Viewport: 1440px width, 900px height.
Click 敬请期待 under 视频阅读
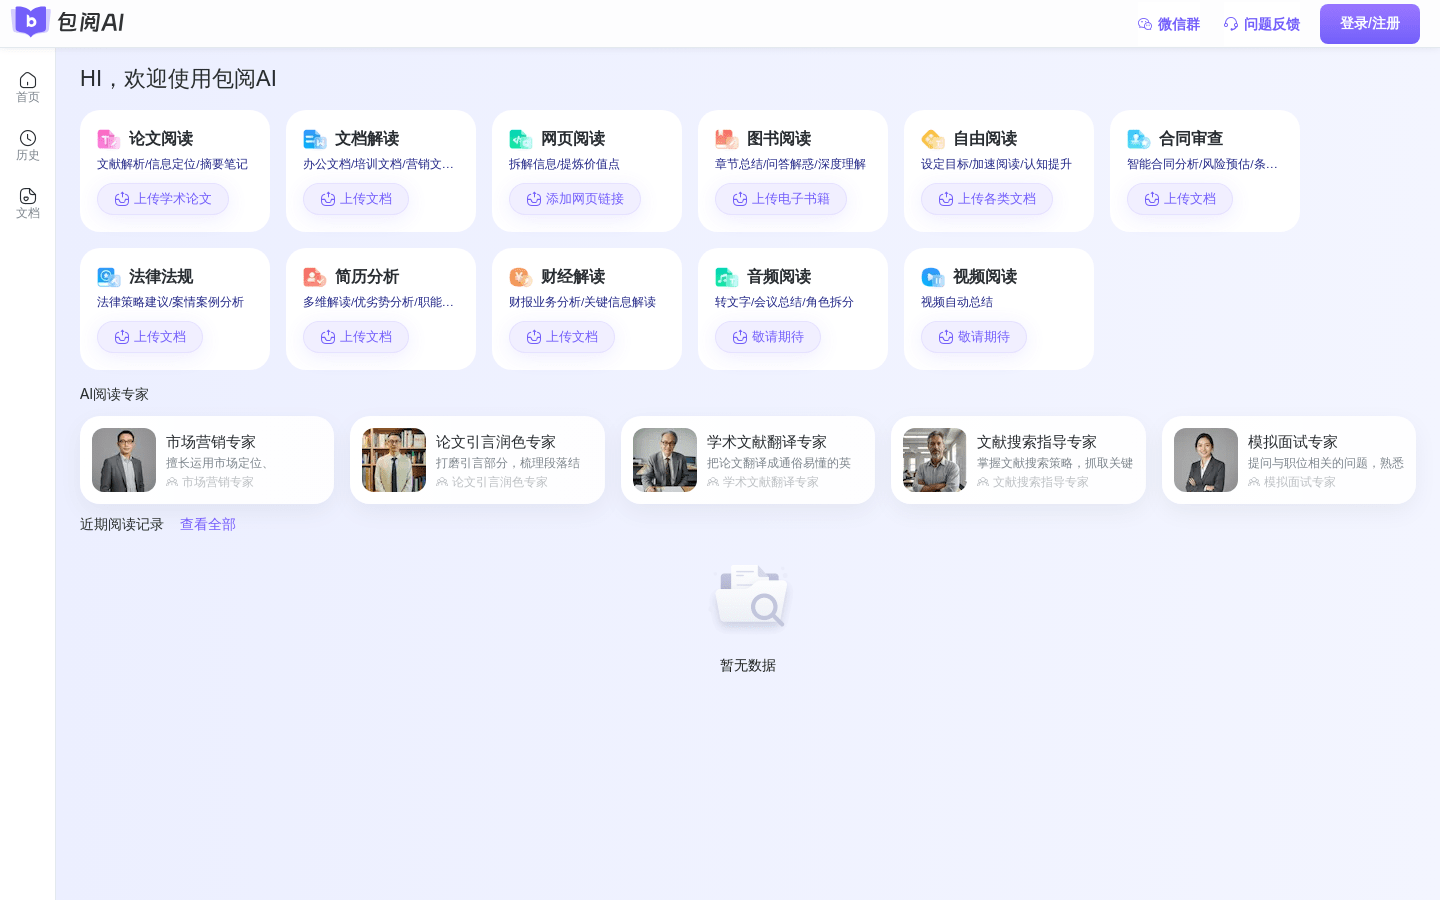(x=974, y=337)
